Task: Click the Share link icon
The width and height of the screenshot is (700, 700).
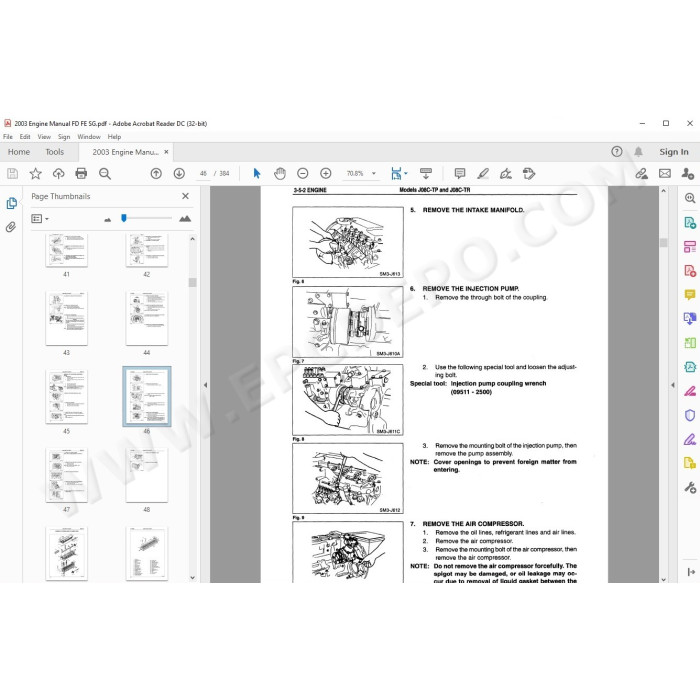Action: pyautogui.click(x=642, y=173)
